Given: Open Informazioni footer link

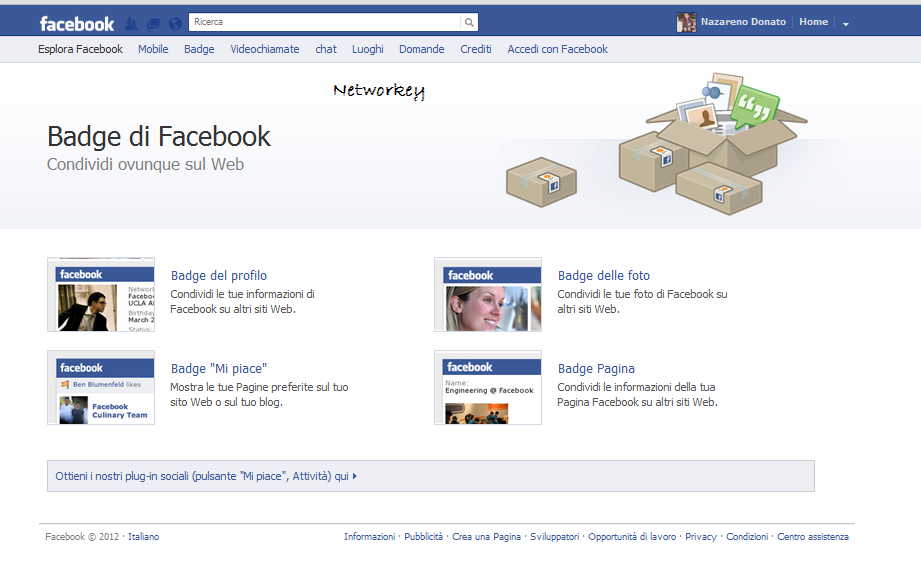Looking at the screenshot, I should [369, 536].
